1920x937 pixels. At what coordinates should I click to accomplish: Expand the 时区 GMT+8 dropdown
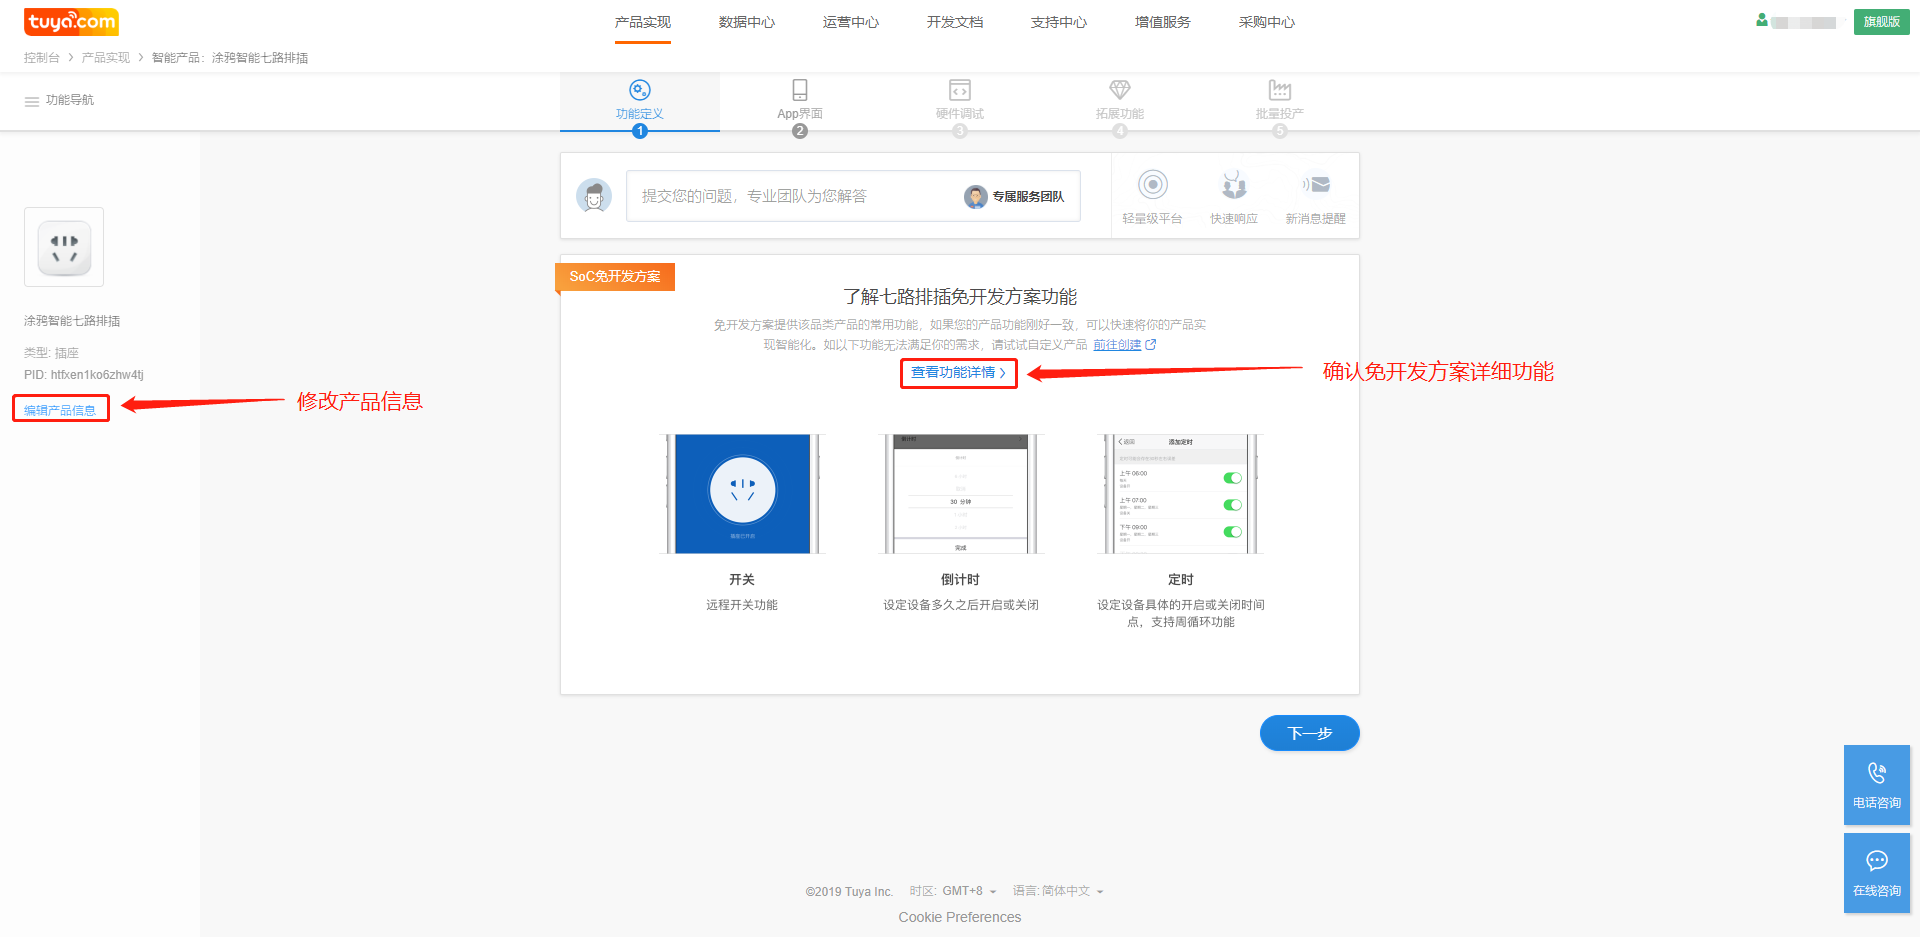[969, 891]
